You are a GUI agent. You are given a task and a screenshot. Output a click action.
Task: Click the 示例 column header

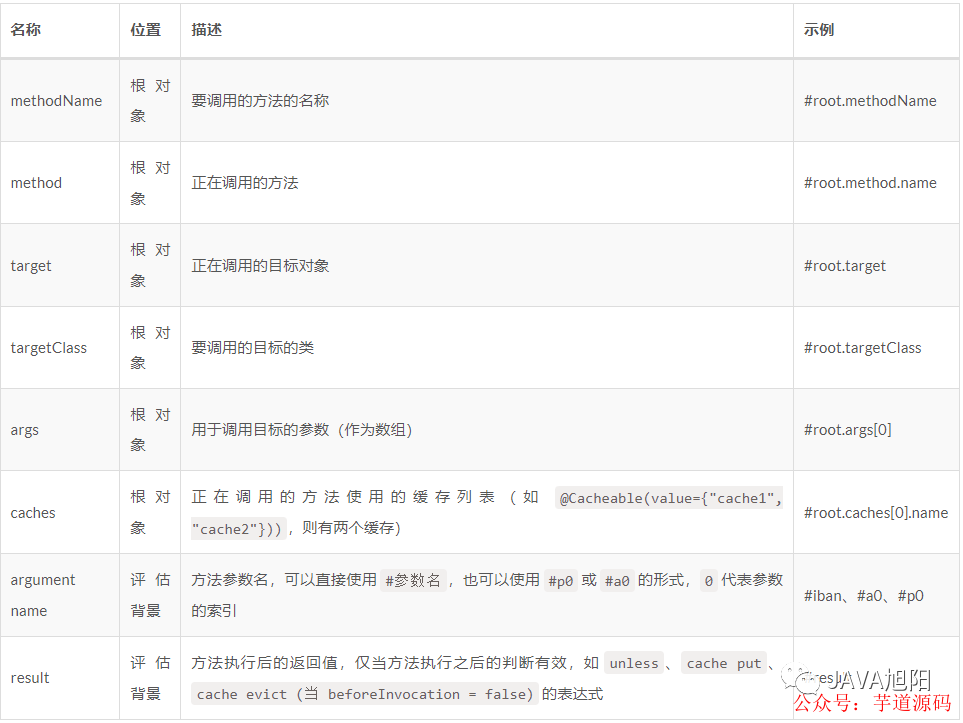[817, 30]
